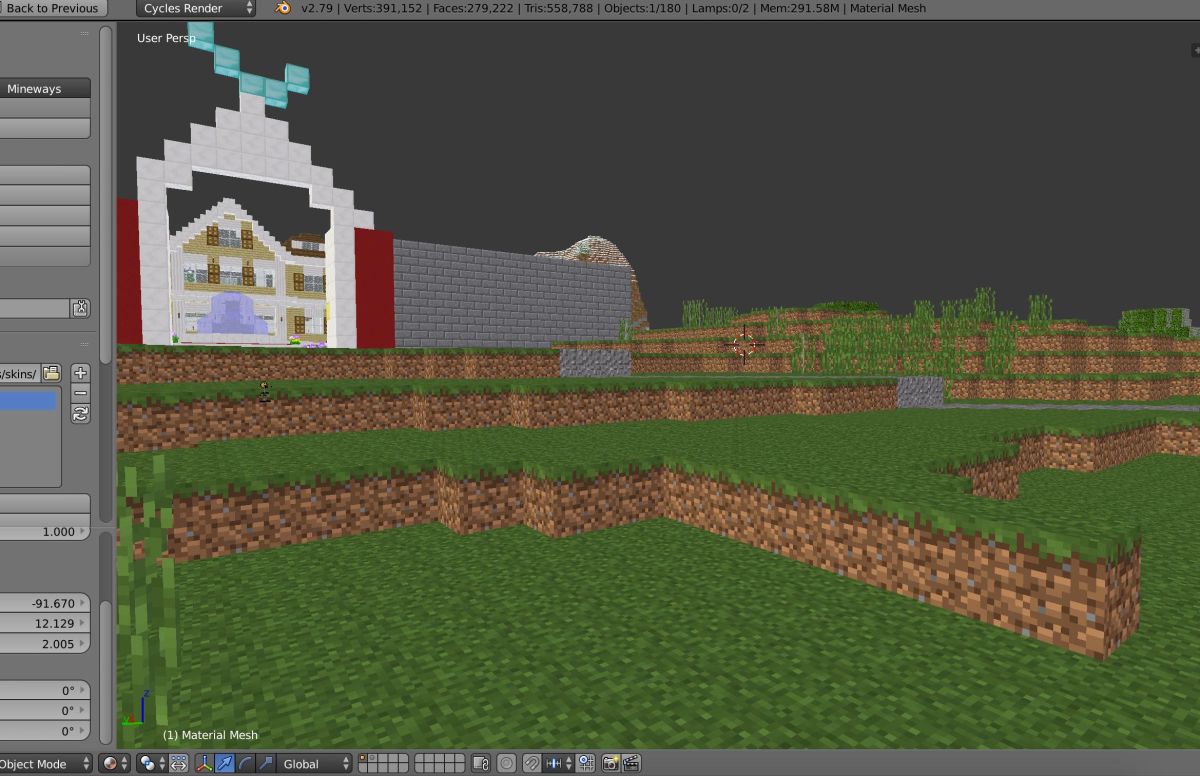Toggle manipulate center points only
1200x776 pixels.
pos(178,763)
